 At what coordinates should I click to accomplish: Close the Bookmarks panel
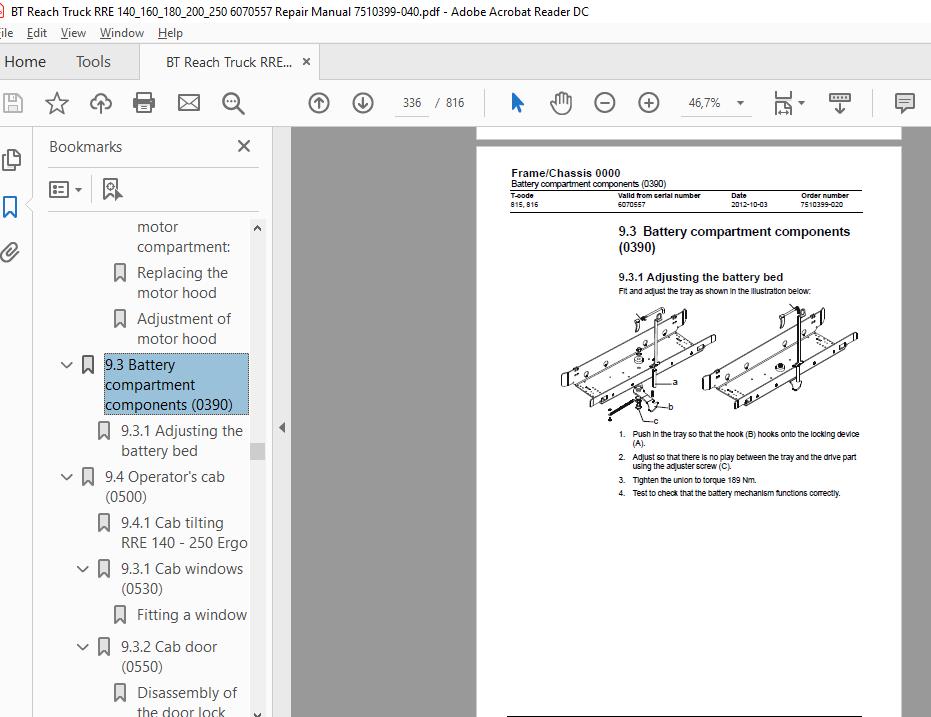(x=244, y=146)
